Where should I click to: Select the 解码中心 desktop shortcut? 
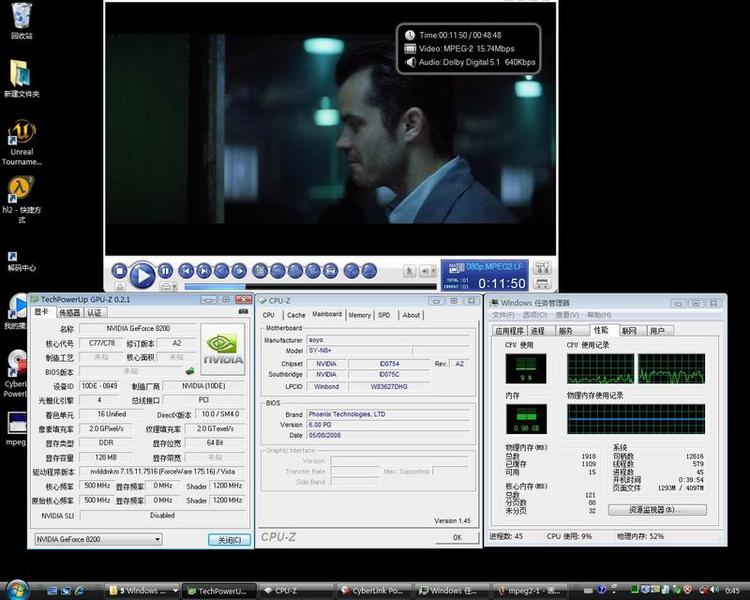pyautogui.click(x=21, y=261)
